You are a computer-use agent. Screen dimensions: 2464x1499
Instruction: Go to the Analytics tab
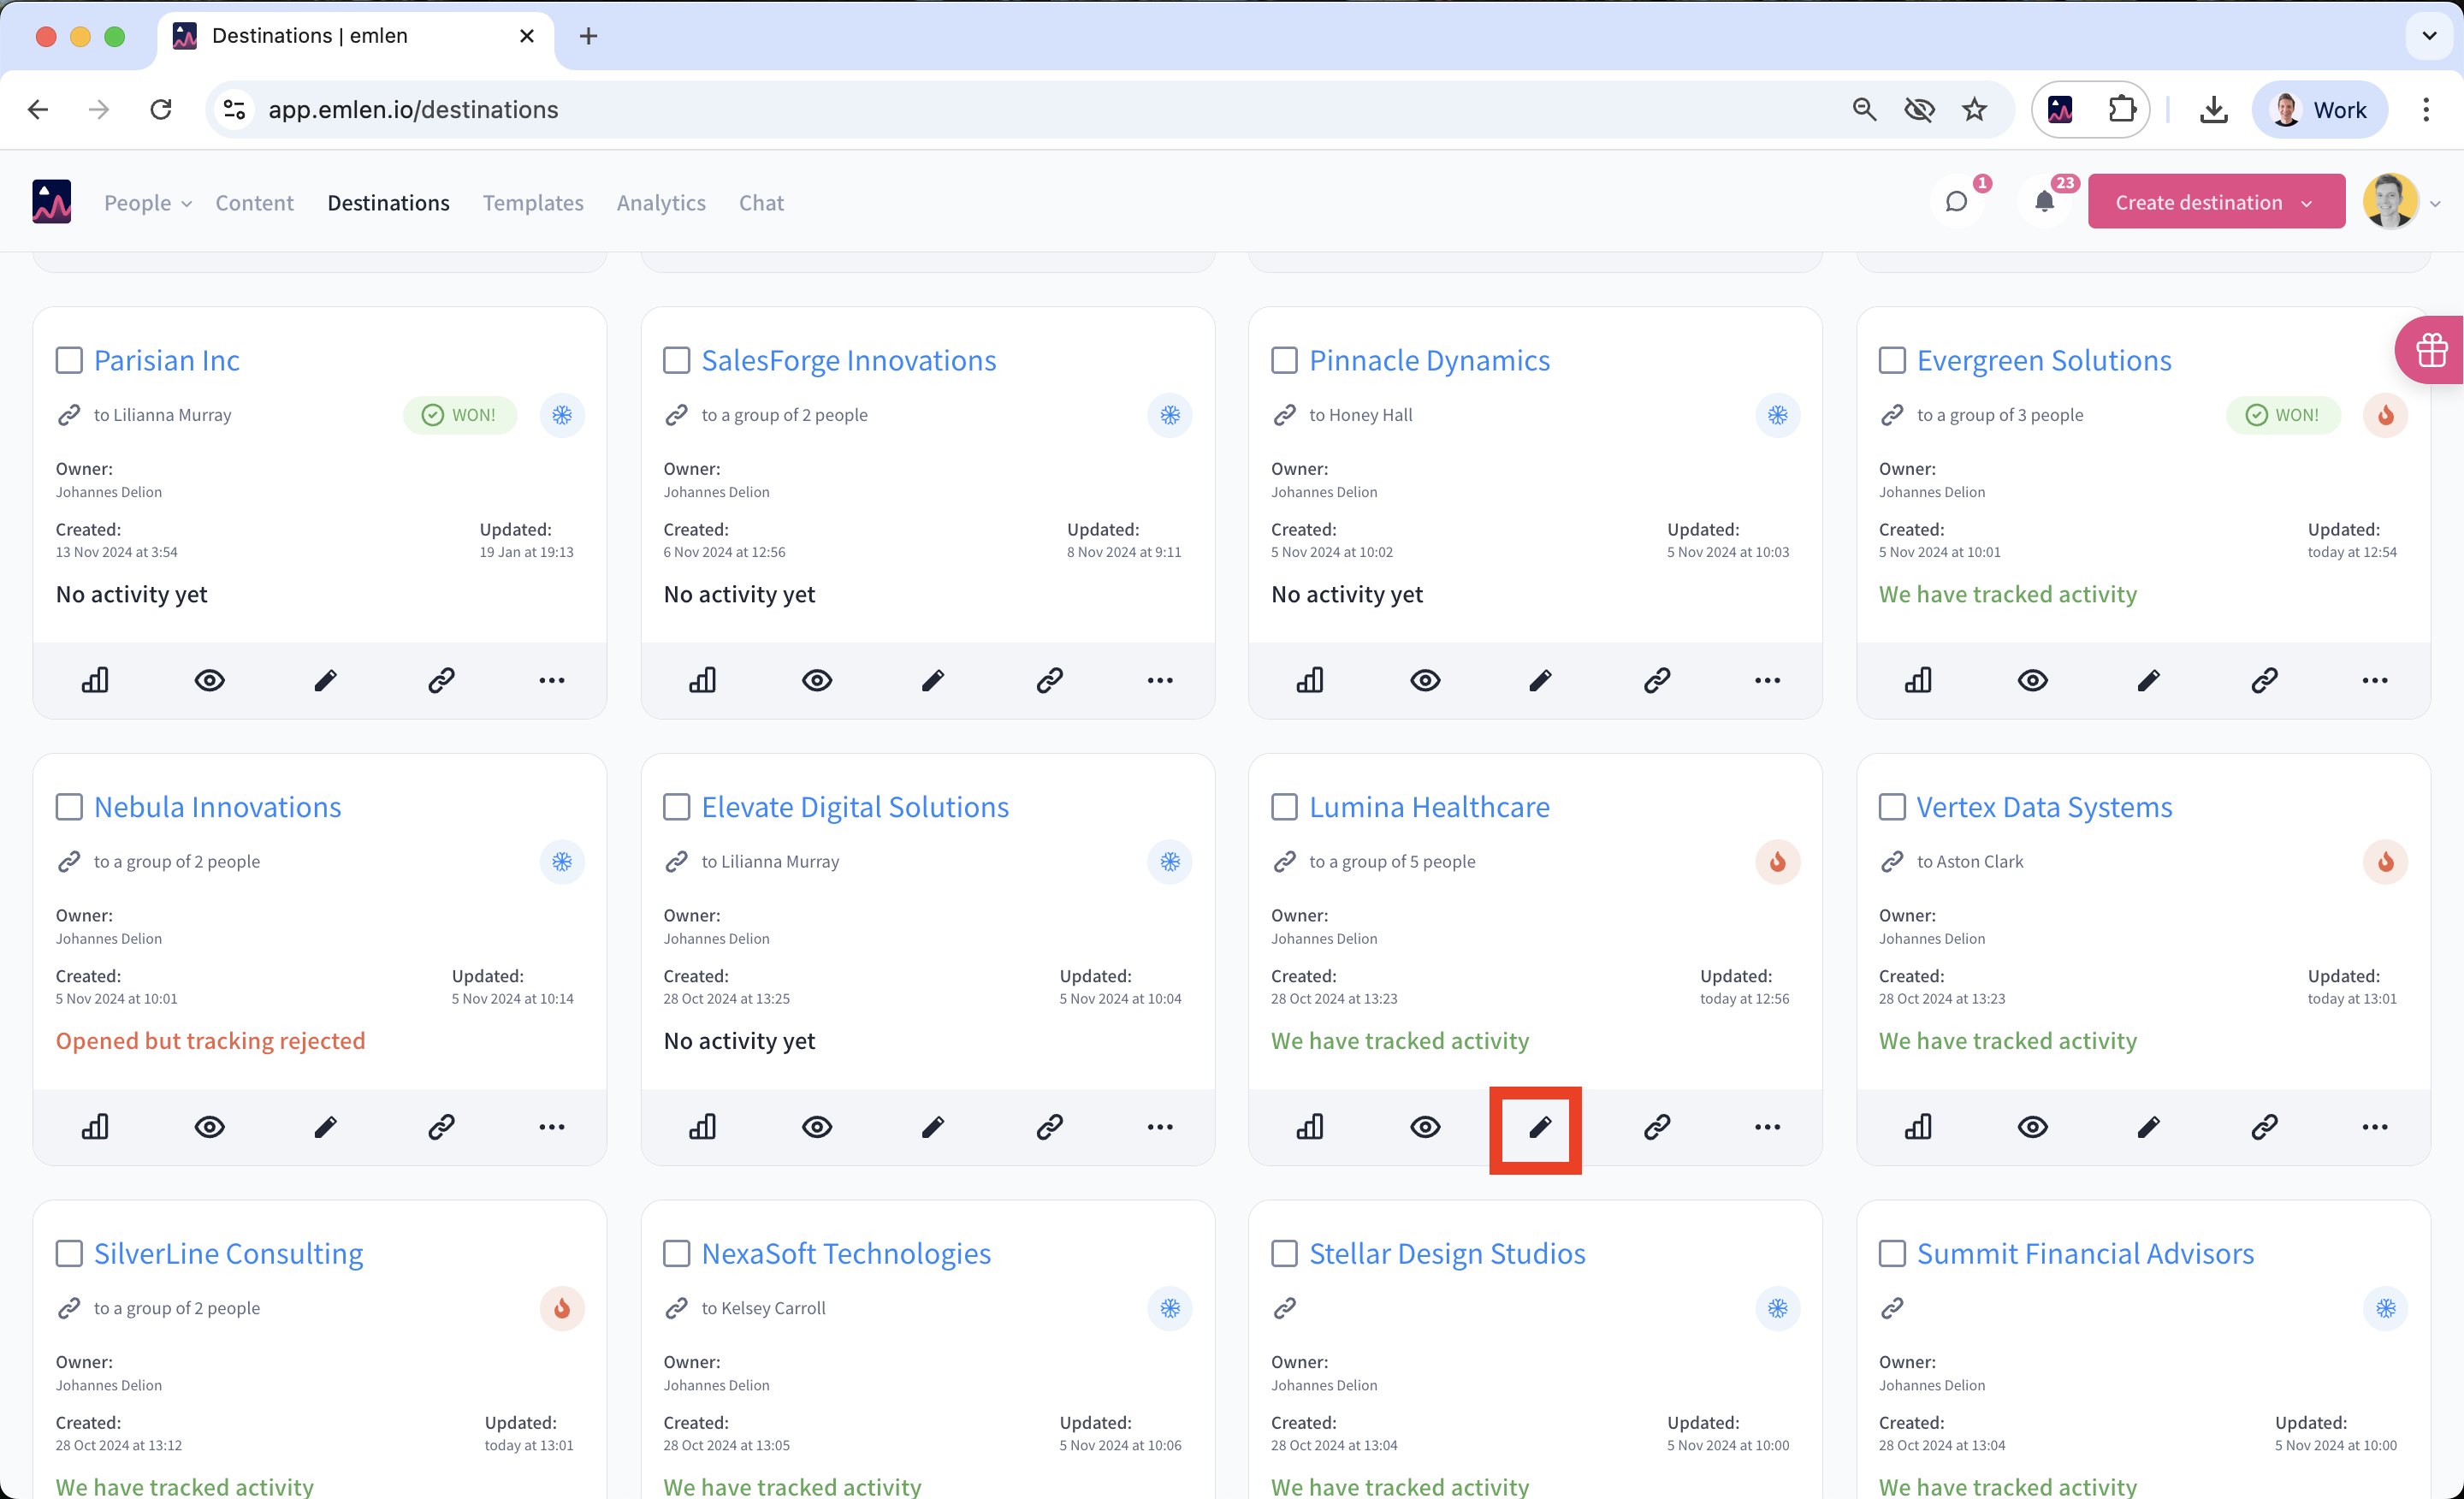(x=661, y=203)
